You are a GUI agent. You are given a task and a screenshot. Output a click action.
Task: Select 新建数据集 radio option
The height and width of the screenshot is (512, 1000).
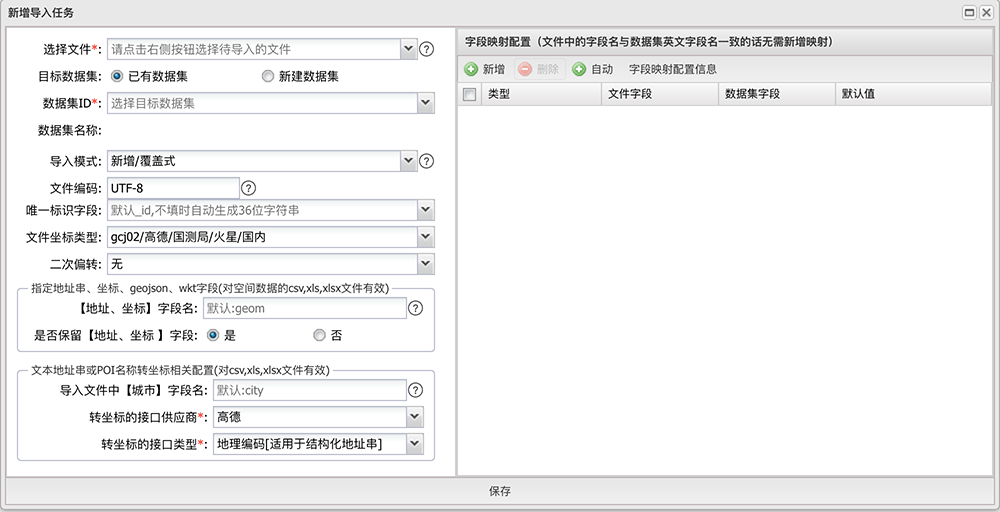coord(267,76)
